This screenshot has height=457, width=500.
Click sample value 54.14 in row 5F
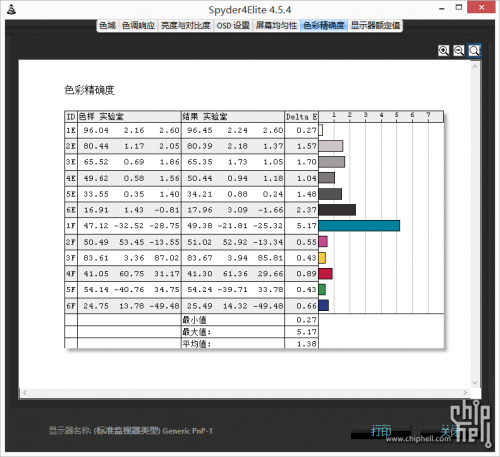(x=96, y=290)
